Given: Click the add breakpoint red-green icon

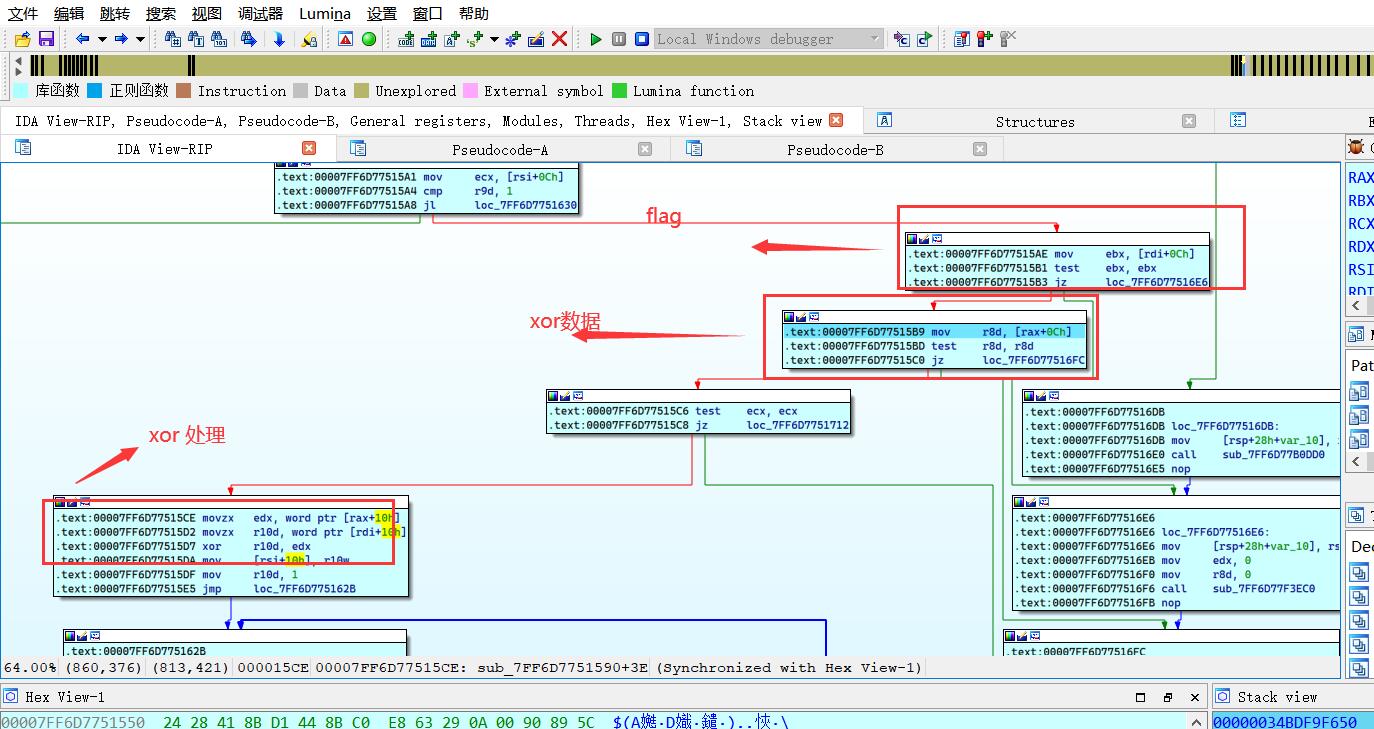Looking at the screenshot, I should coord(985,39).
